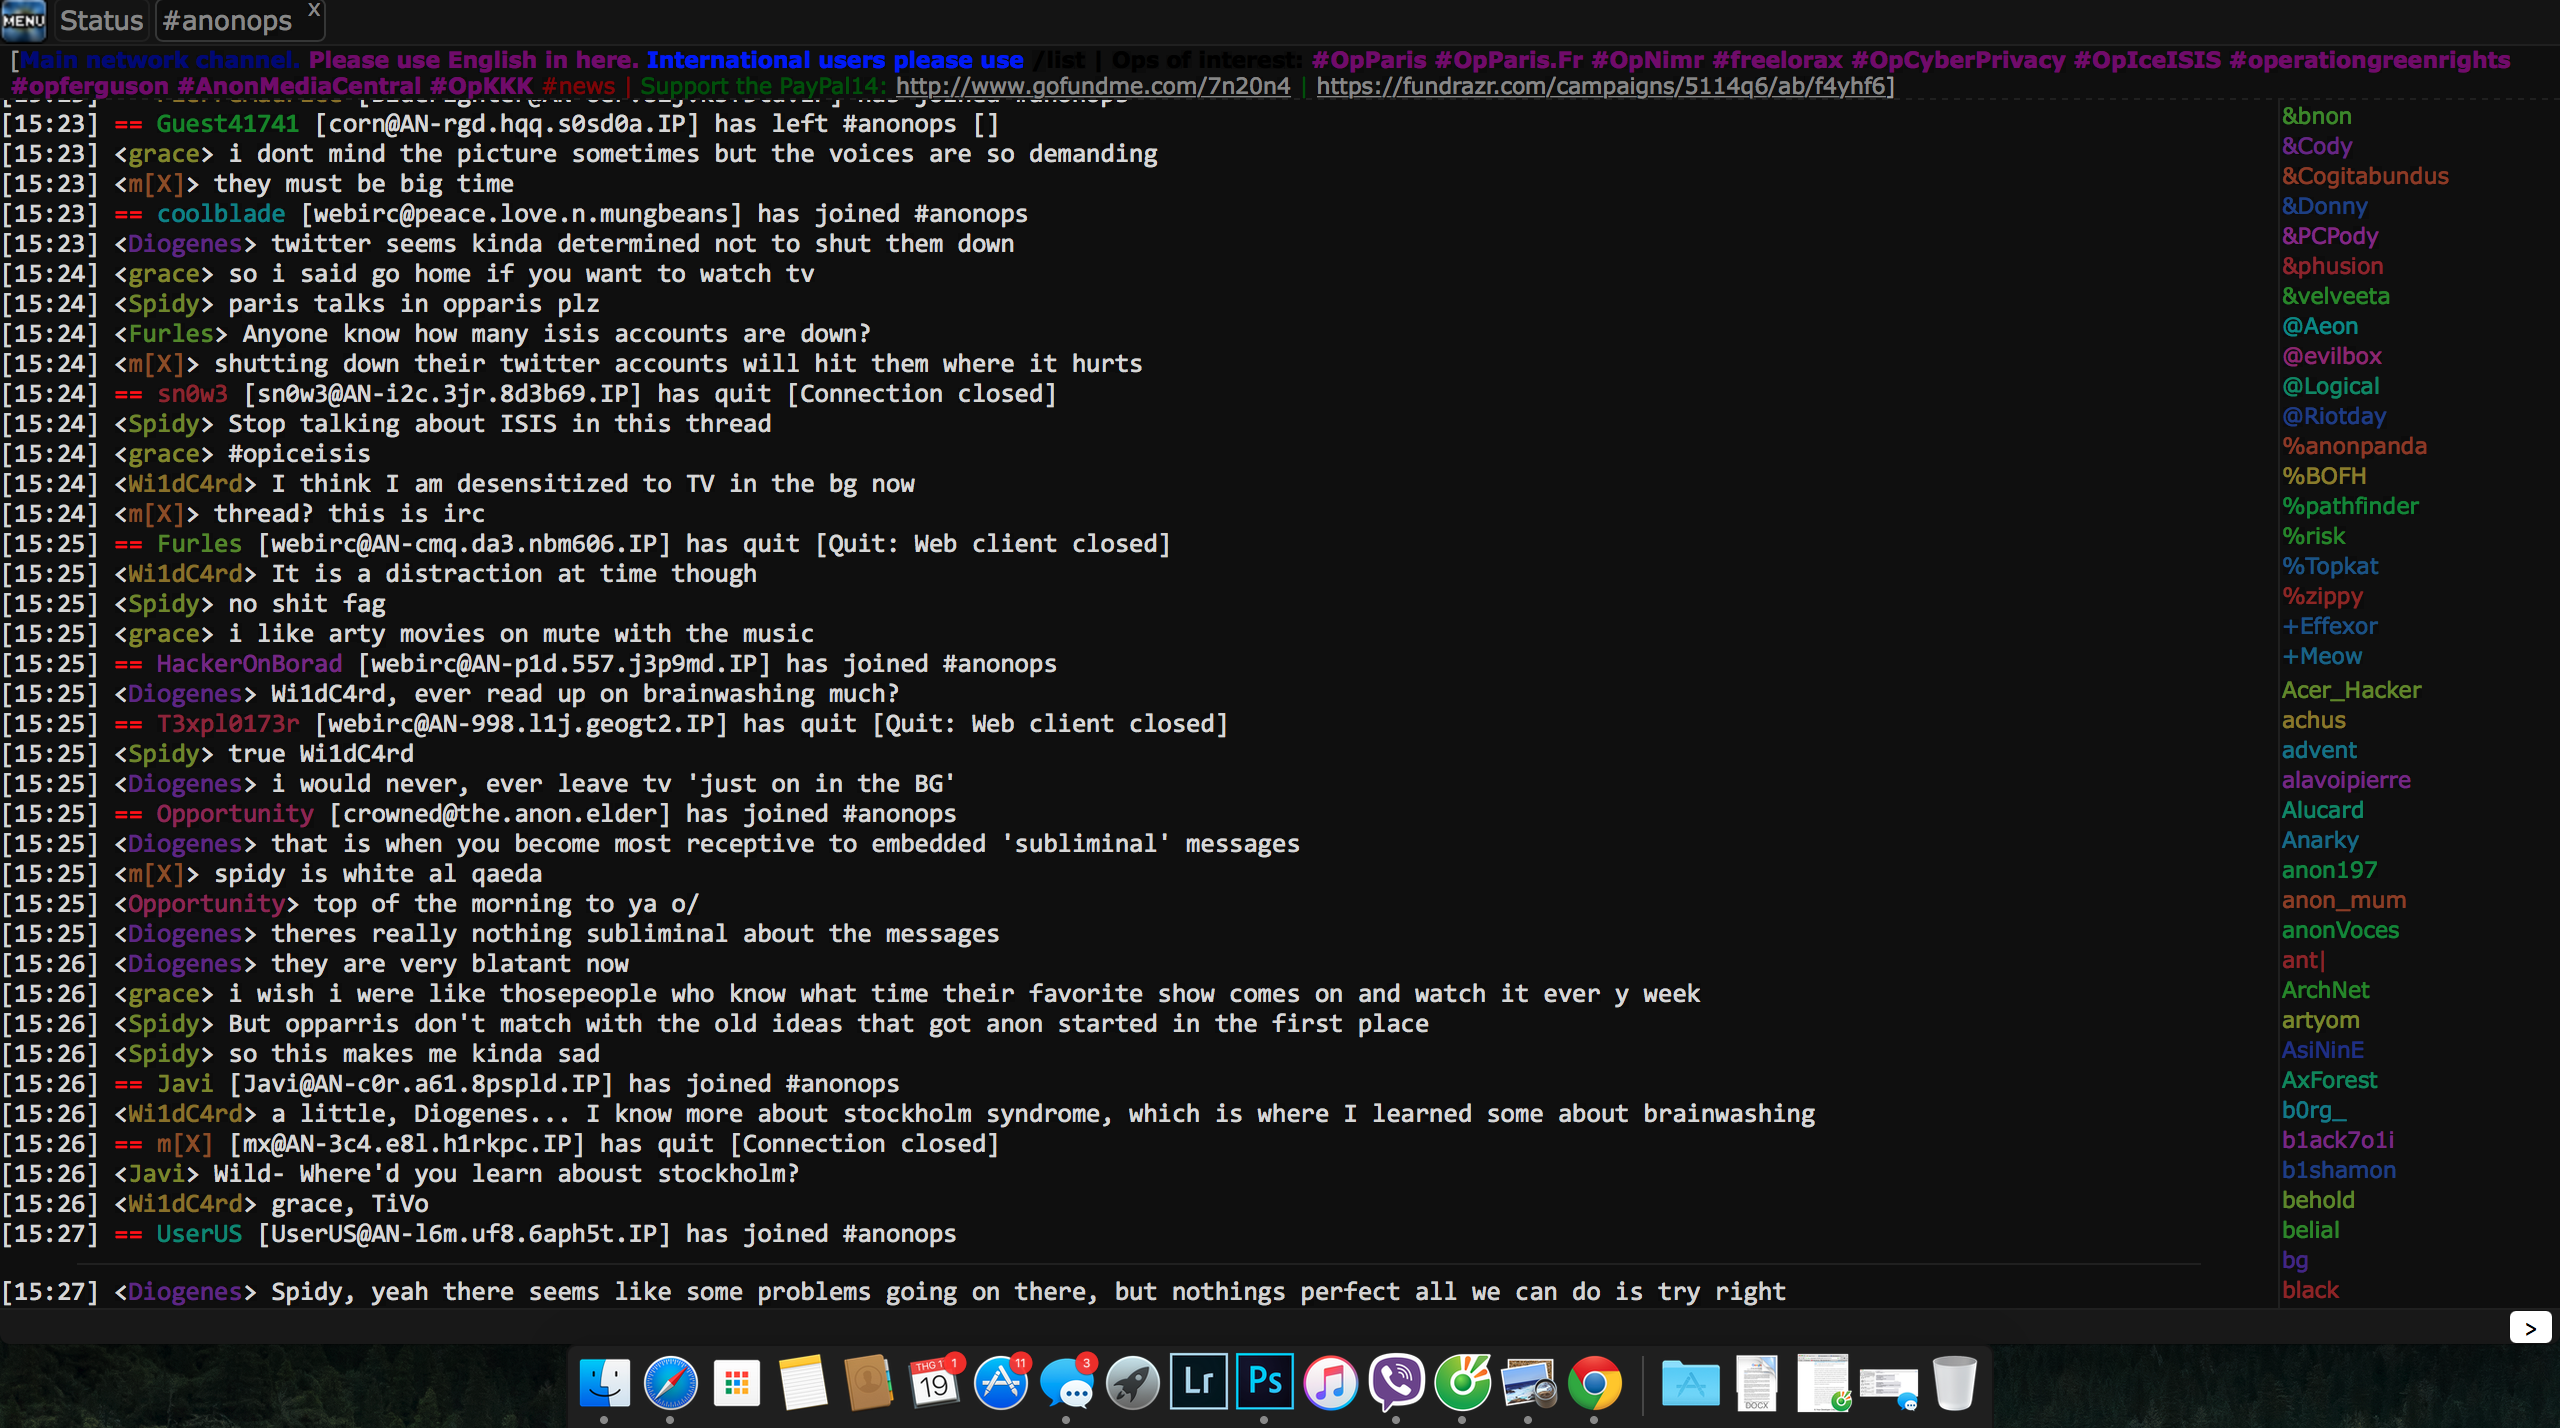2560x1428 pixels.
Task: Open the gofundme.com link in topic
Action: (x=1092, y=86)
